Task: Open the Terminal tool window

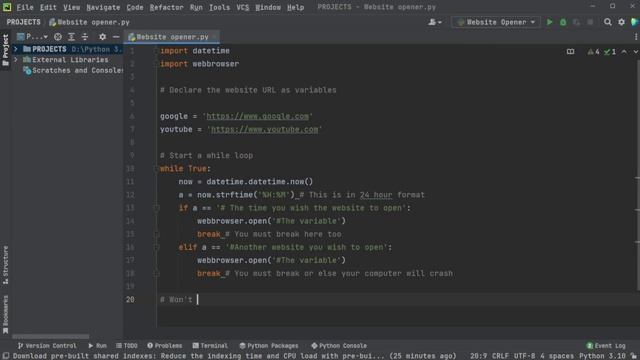Action: click(x=210, y=346)
